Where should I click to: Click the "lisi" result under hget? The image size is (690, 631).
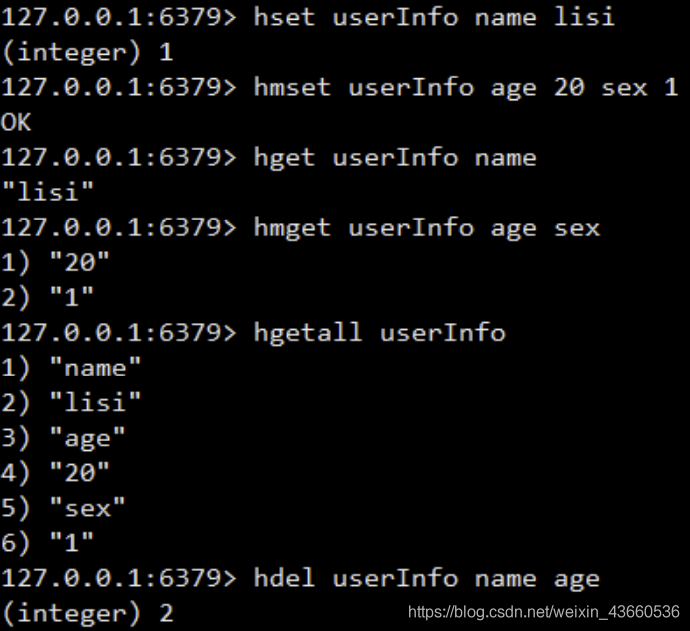coord(48,192)
